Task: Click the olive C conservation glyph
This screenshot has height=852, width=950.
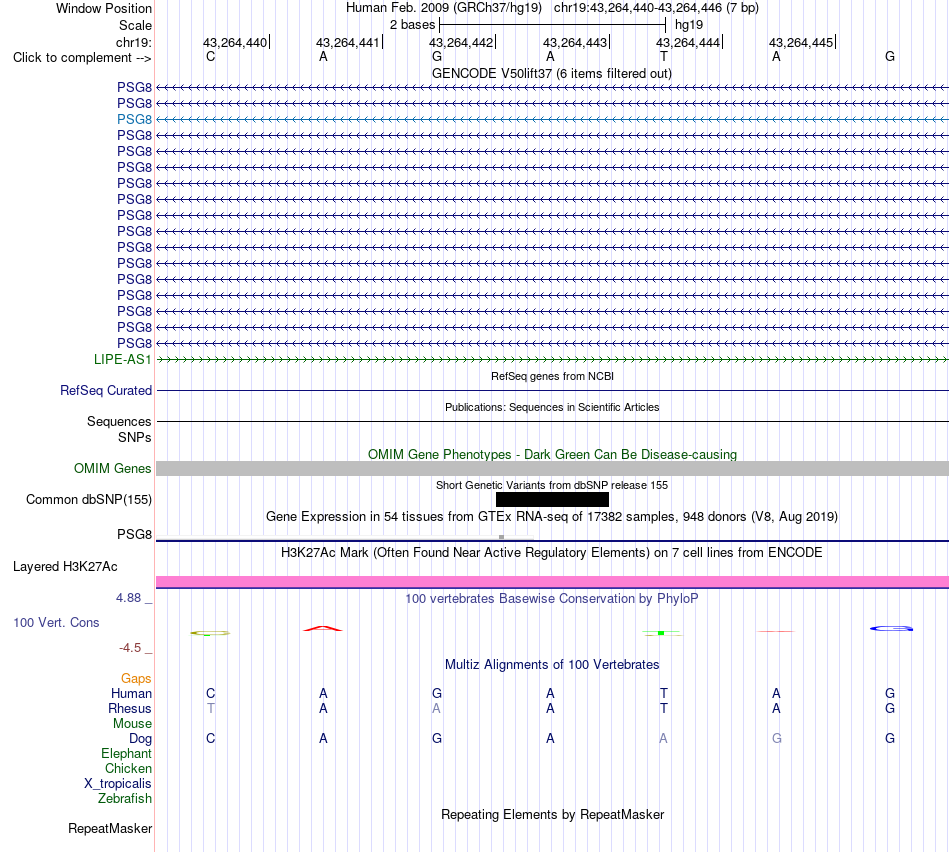Action: (x=210, y=633)
